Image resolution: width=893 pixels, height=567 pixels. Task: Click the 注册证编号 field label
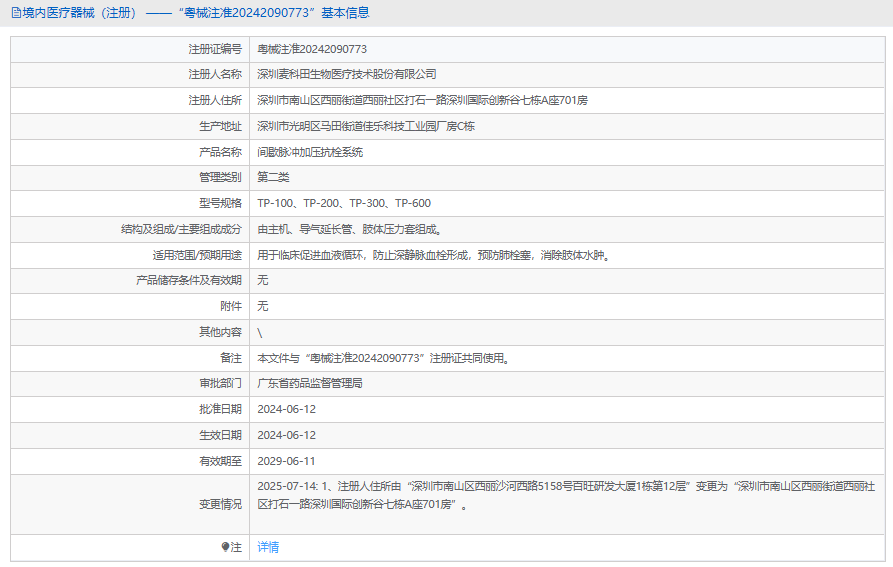[x=215, y=50]
